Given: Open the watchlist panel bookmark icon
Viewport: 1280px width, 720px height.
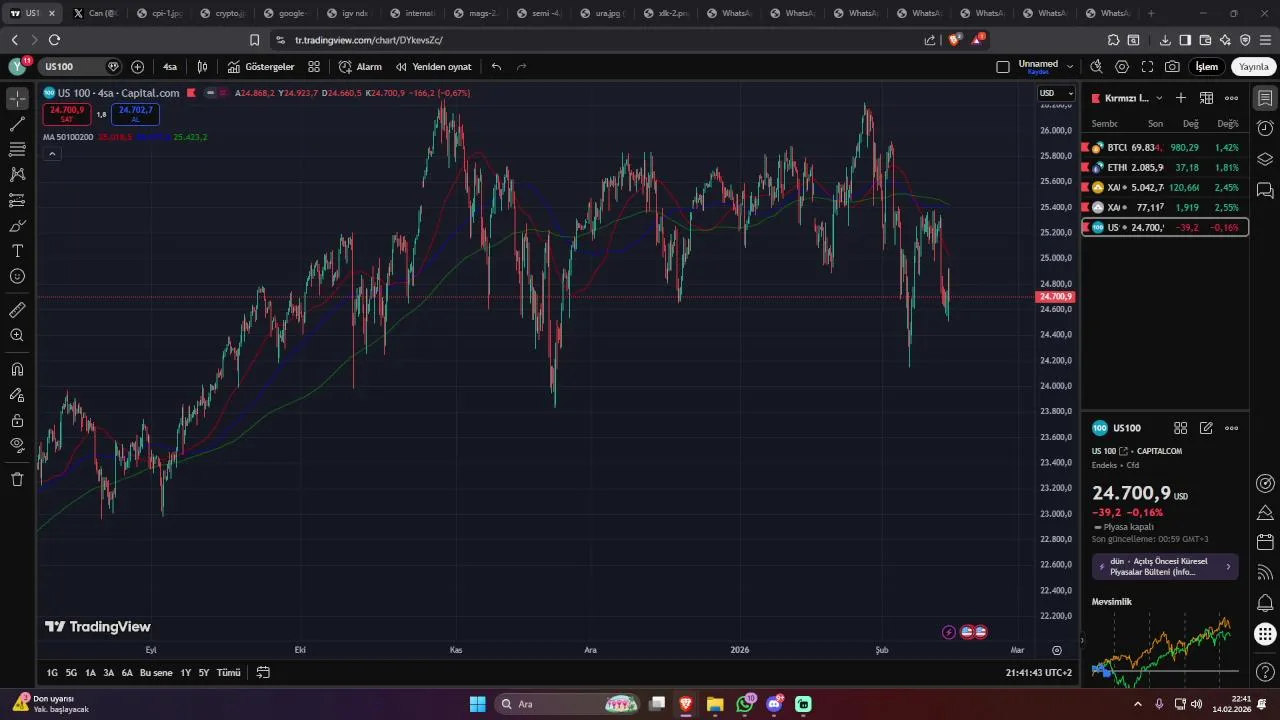Looking at the screenshot, I should 1265,98.
